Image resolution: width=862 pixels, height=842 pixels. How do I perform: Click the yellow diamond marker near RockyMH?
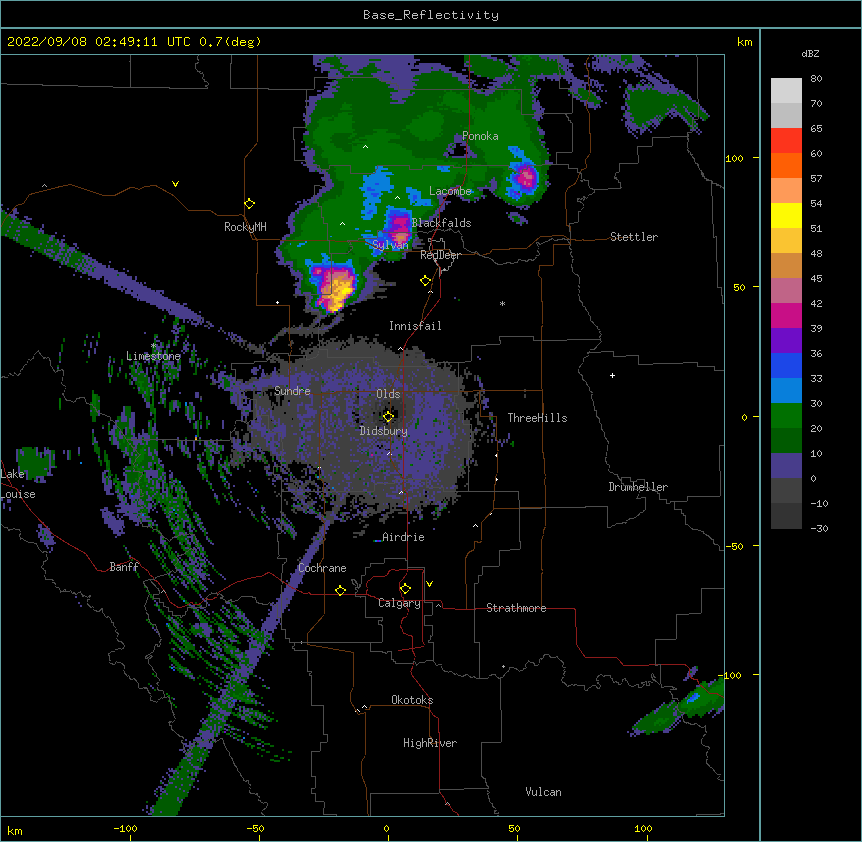(x=249, y=204)
